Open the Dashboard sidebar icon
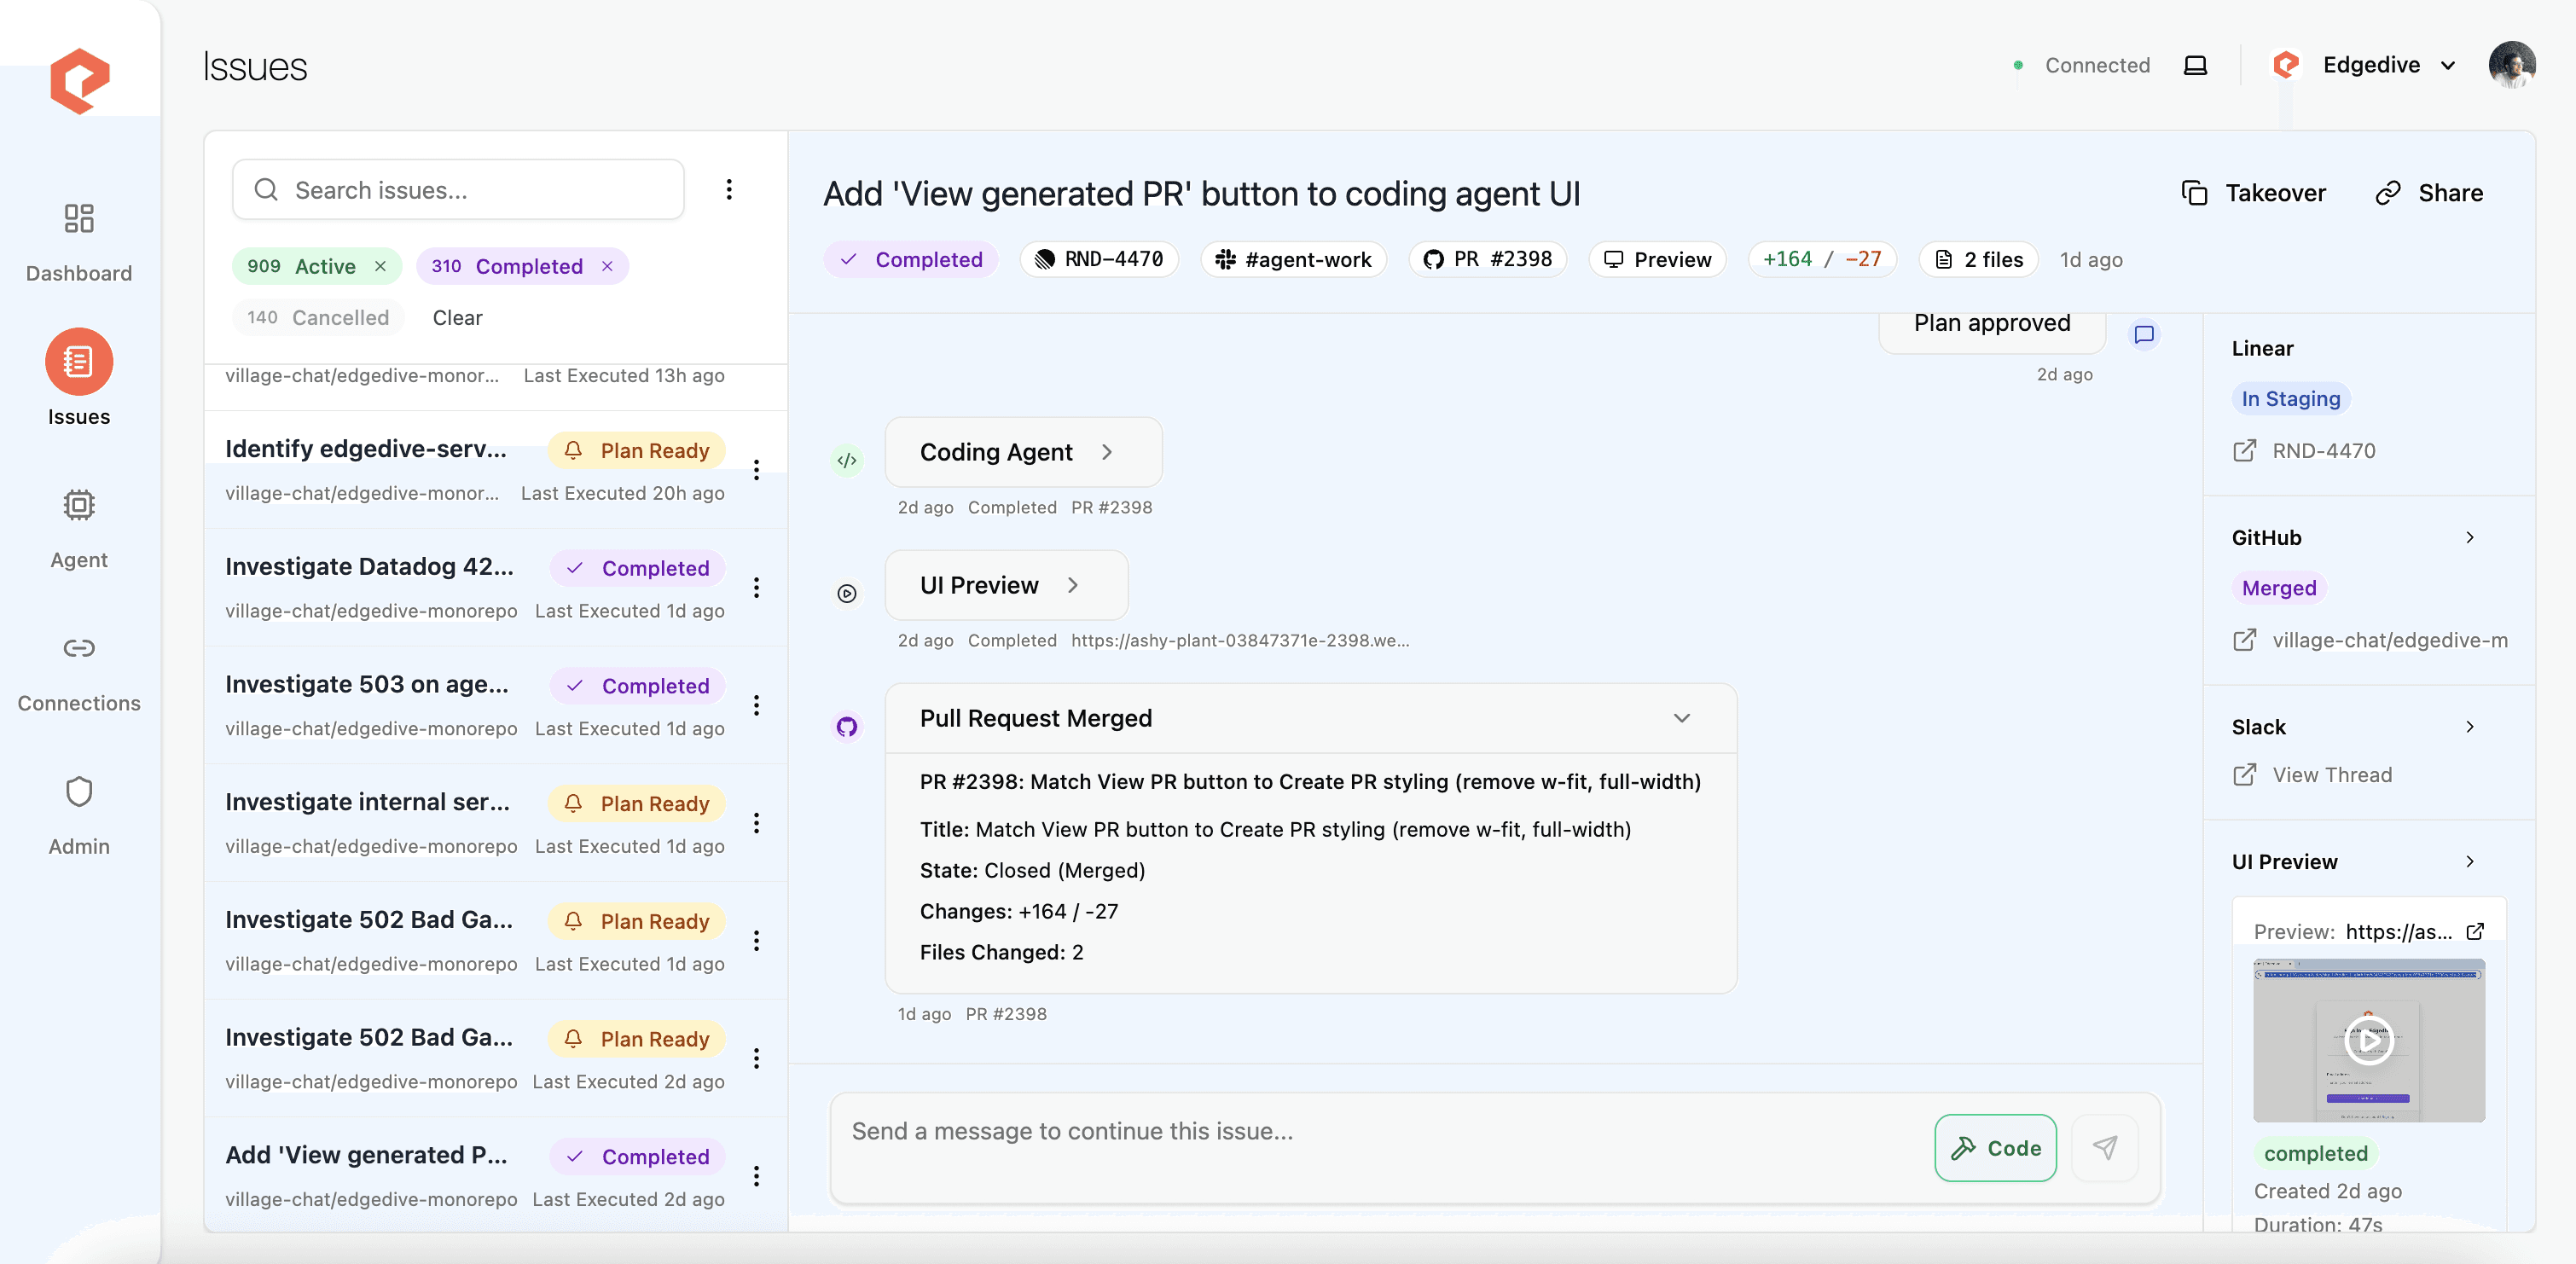This screenshot has height=1264, width=2576. [x=79, y=218]
